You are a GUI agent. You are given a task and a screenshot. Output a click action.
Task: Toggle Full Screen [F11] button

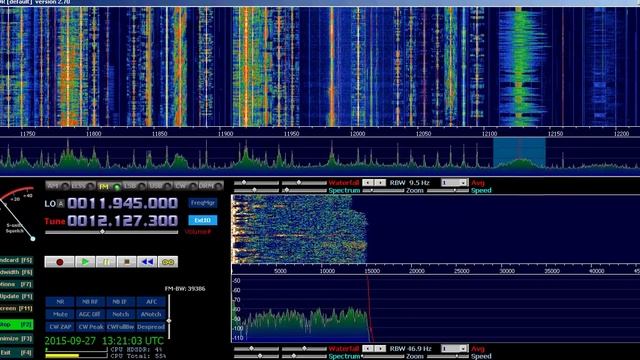pyautogui.click(x=16, y=309)
